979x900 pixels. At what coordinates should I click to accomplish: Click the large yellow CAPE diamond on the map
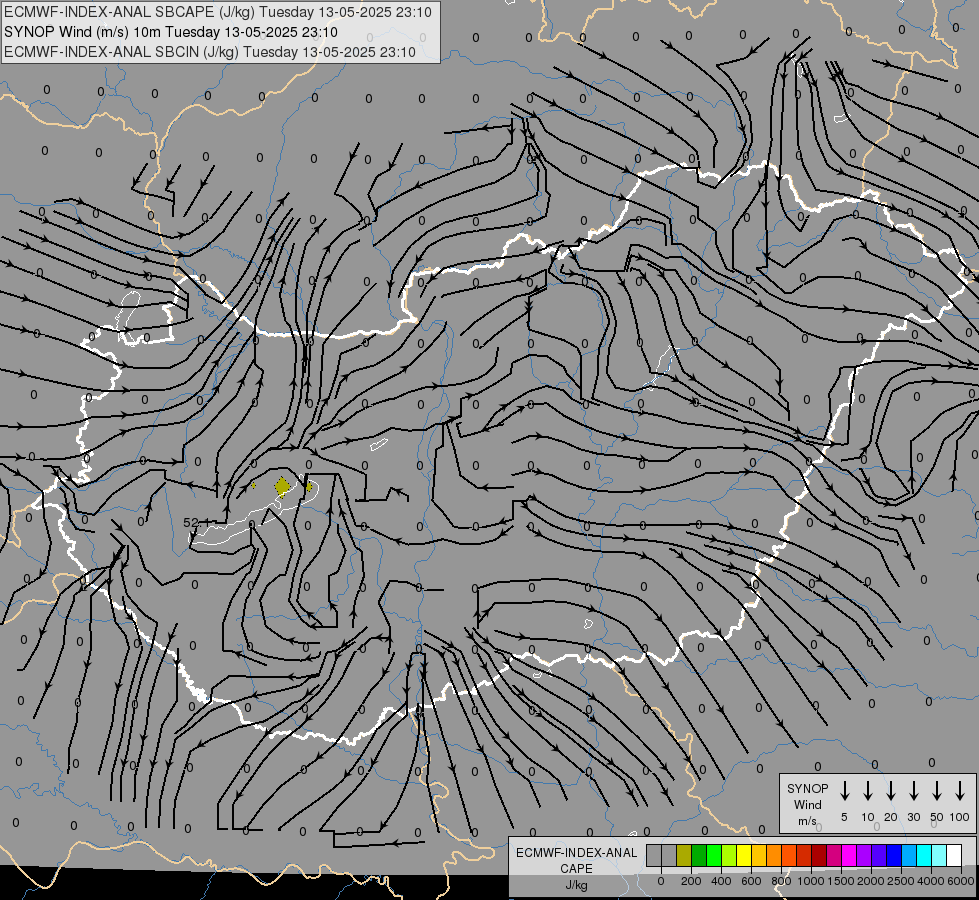point(283,487)
